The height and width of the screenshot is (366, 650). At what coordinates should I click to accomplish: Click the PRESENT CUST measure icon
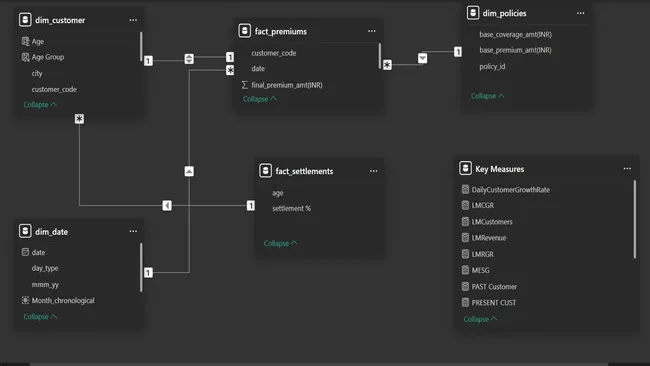point(465,302)
